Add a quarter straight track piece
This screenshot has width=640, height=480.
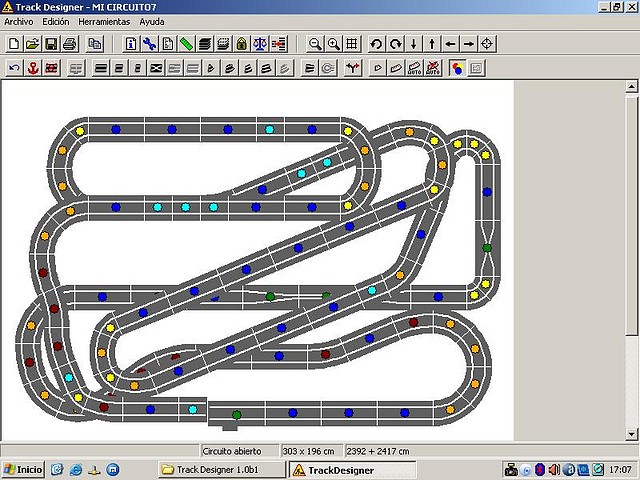point(138,68)
